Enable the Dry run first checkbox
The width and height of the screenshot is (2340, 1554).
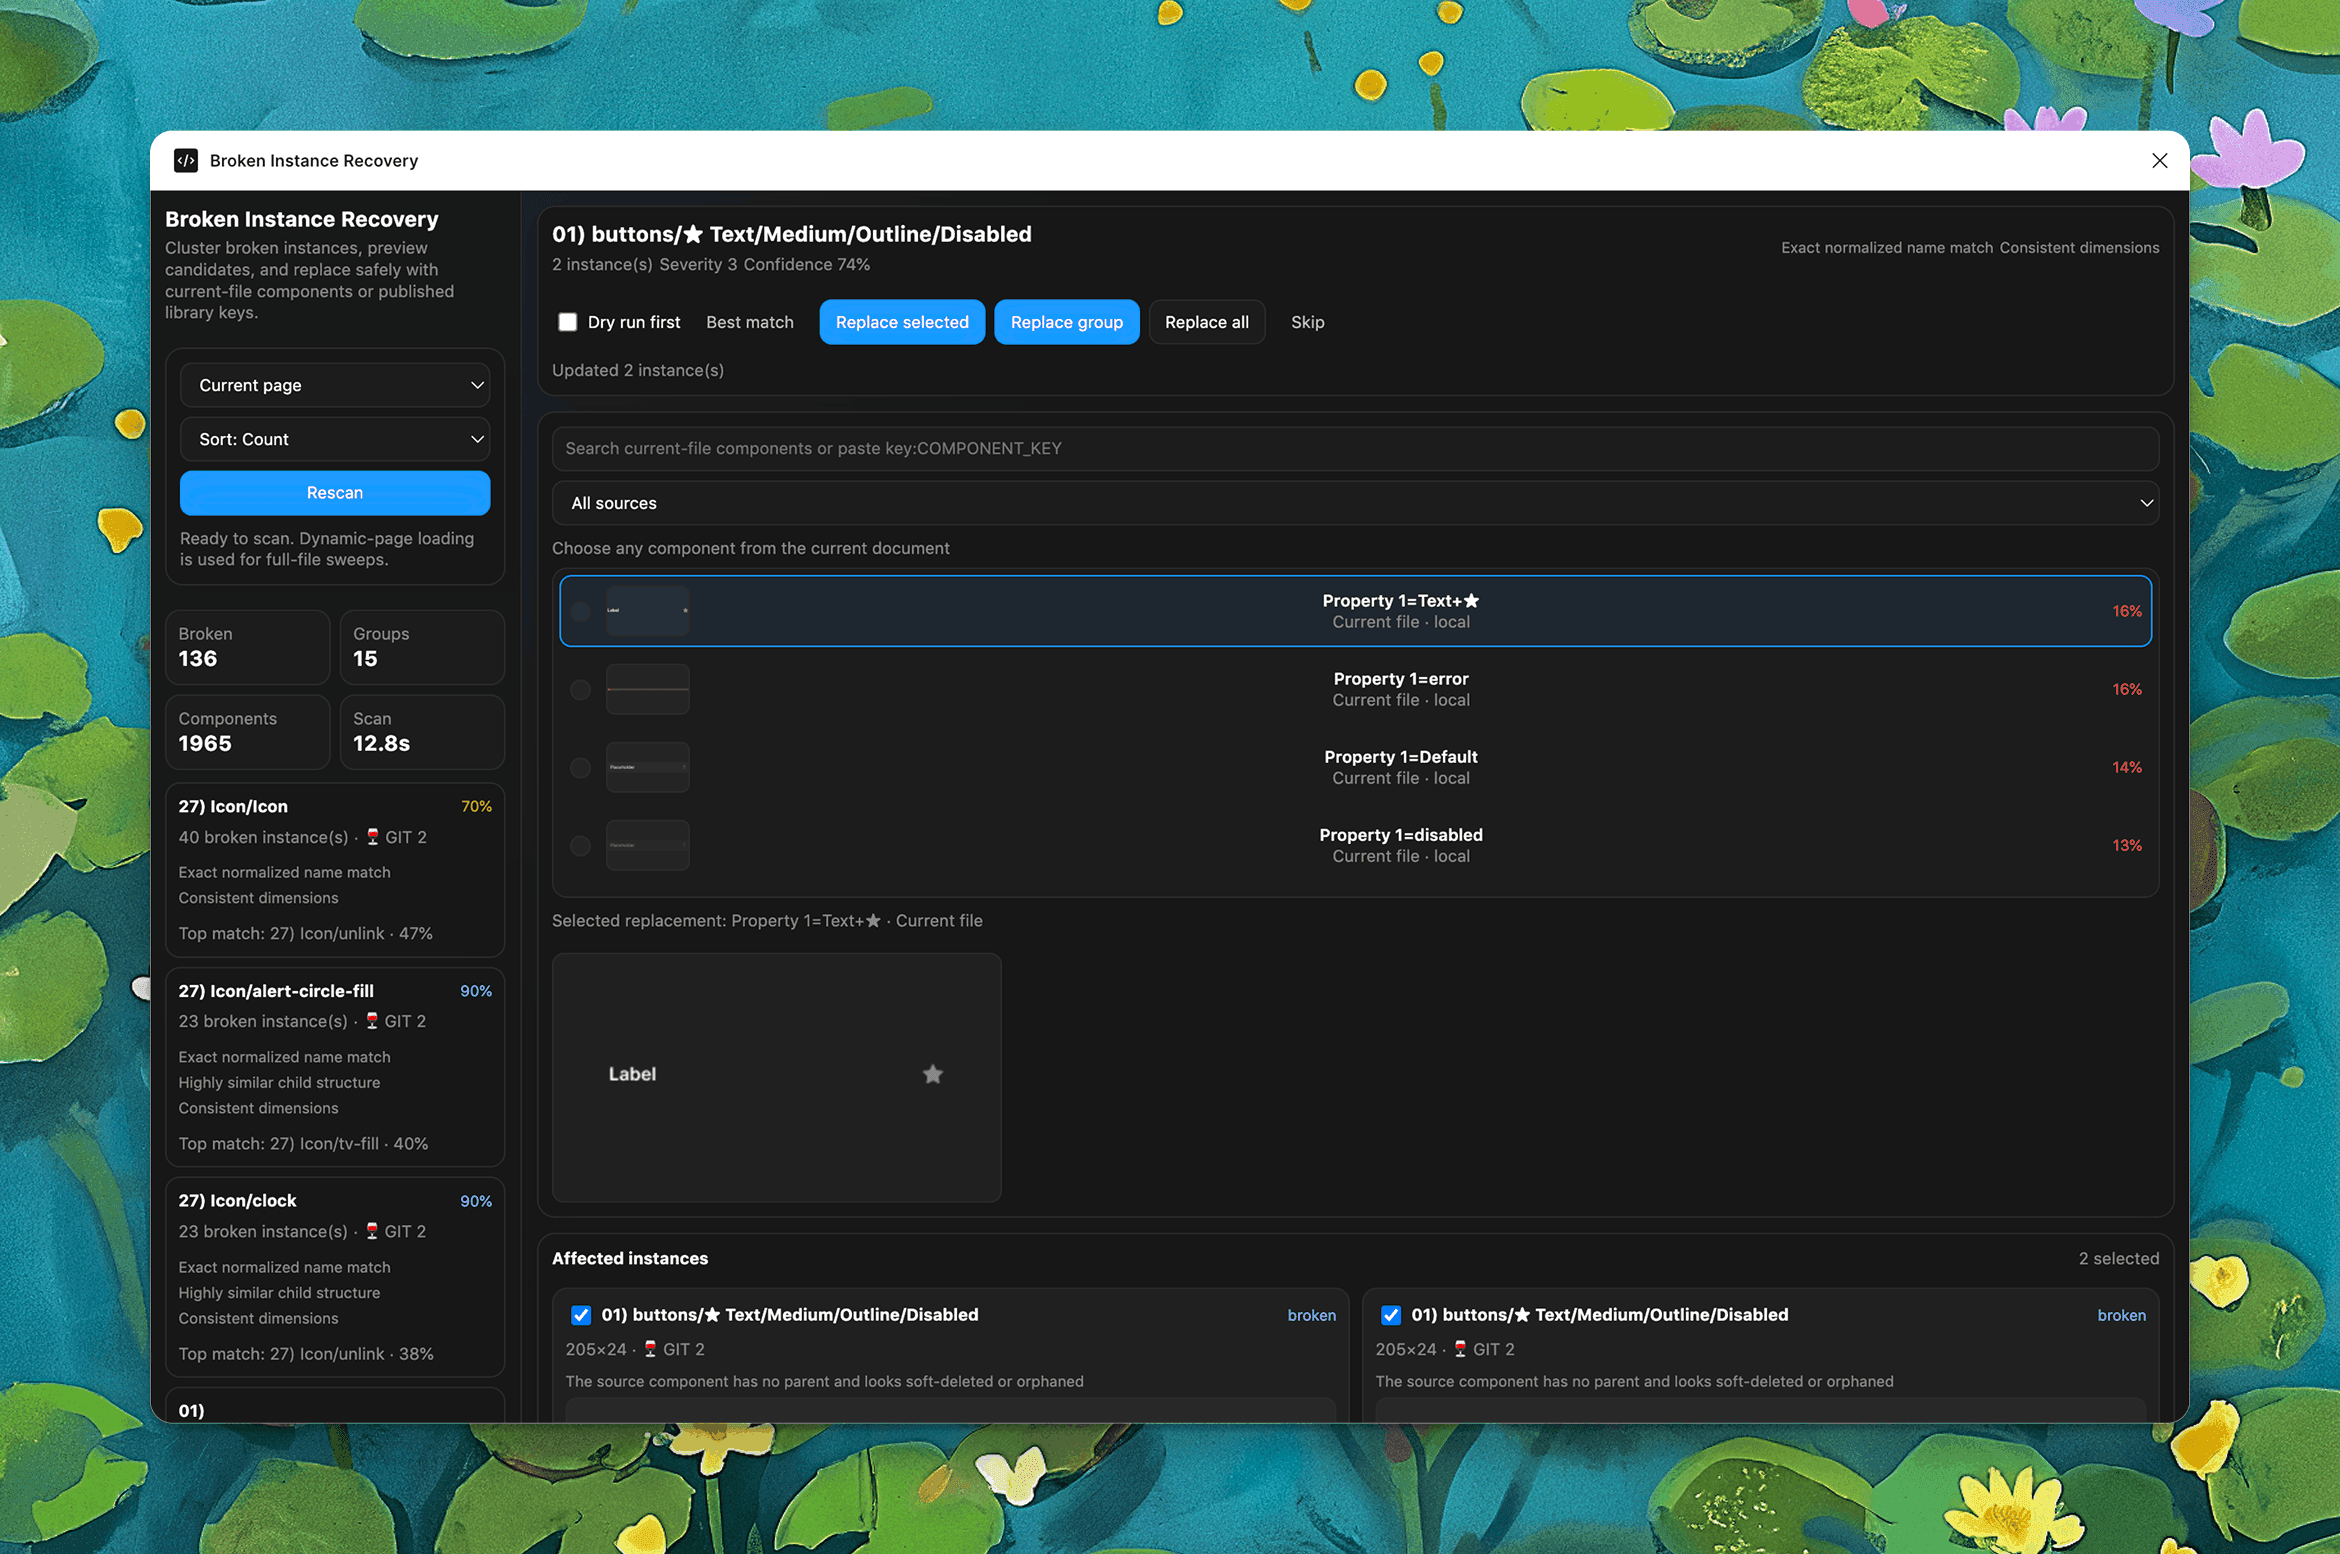568,322
